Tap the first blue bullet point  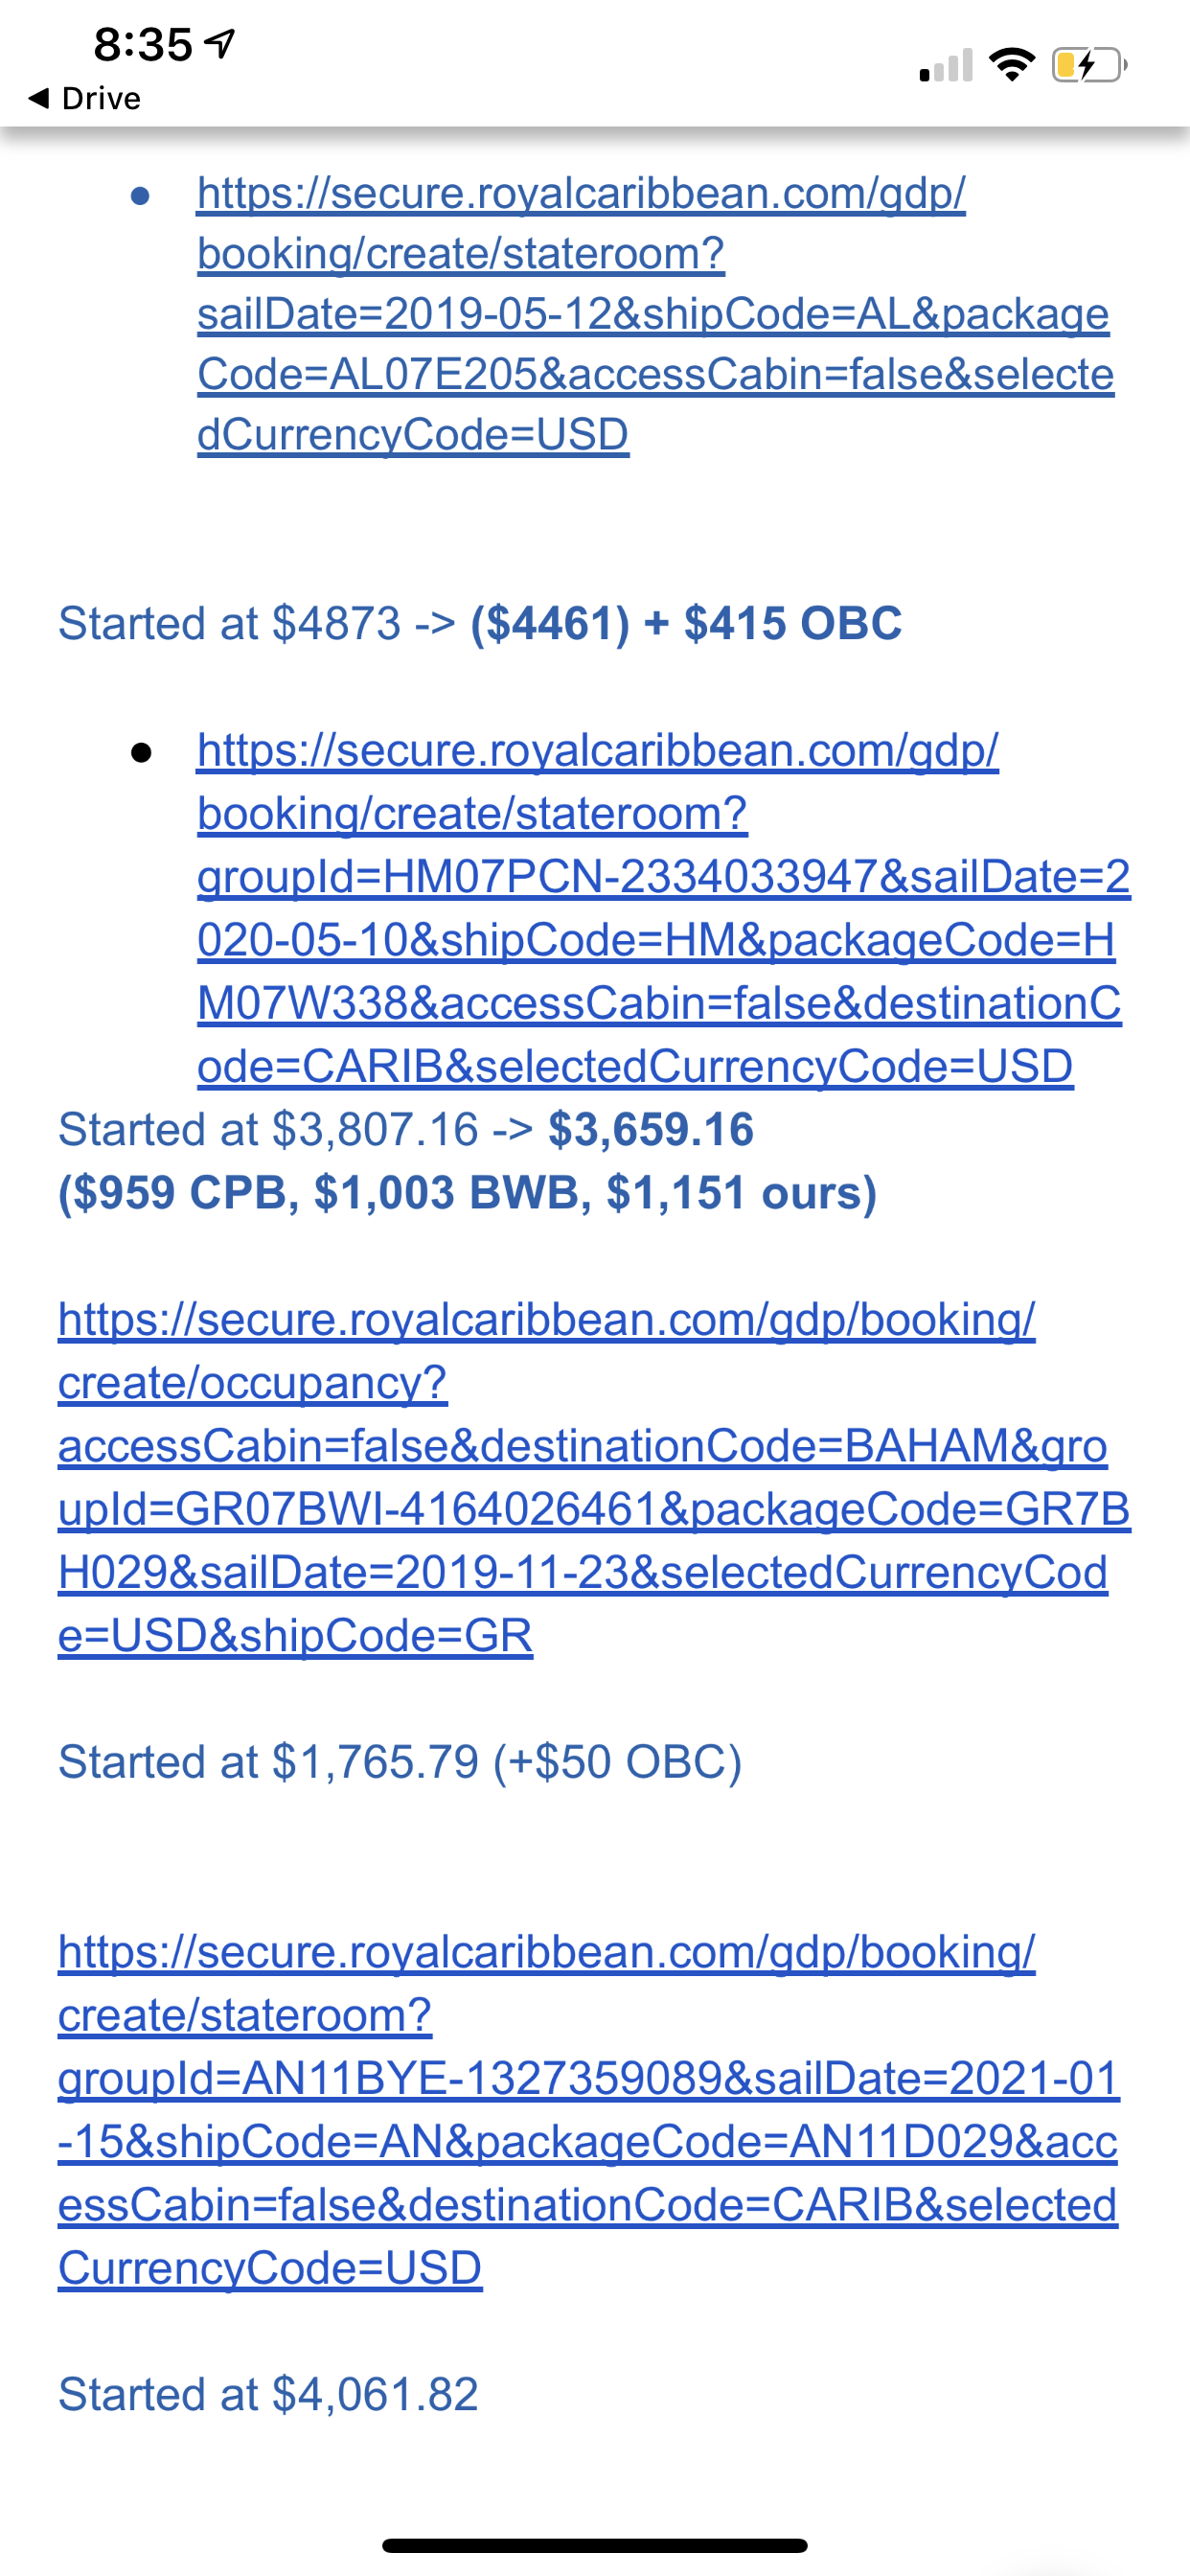(x=140, y=195)
